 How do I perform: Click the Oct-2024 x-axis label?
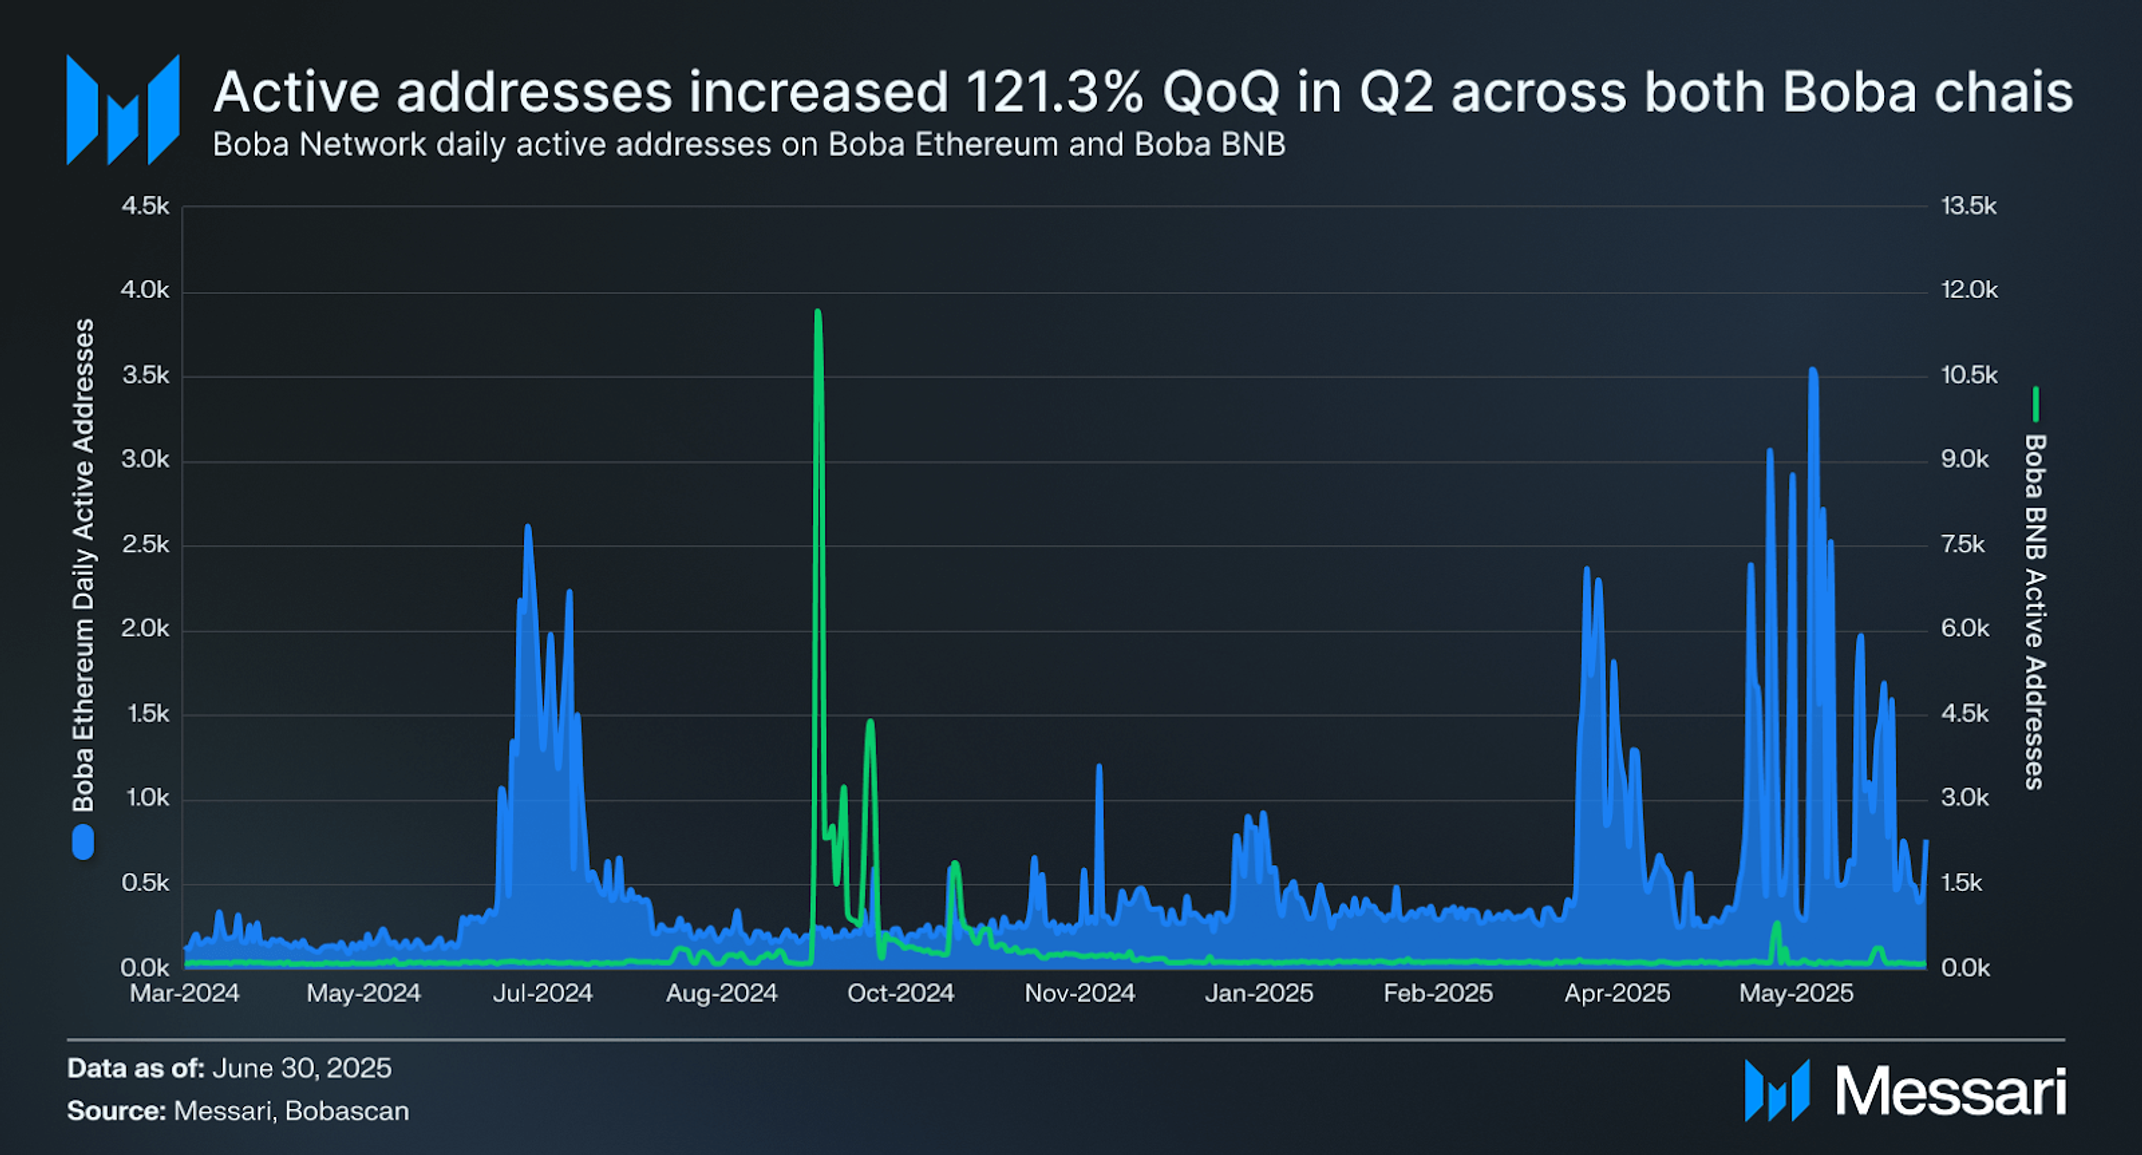click(x=901, y=993)
